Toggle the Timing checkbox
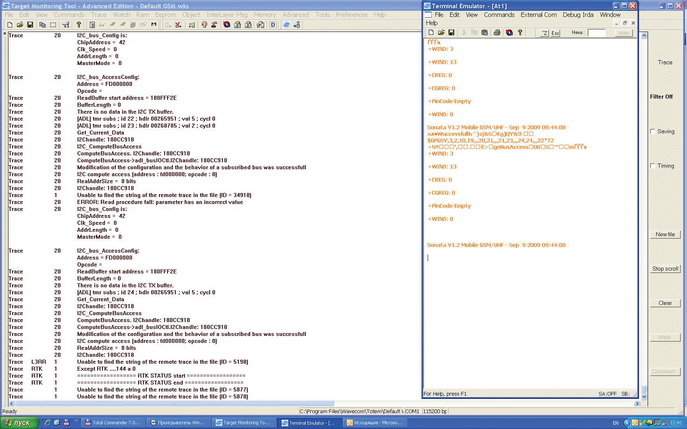 tap(653, 166)
